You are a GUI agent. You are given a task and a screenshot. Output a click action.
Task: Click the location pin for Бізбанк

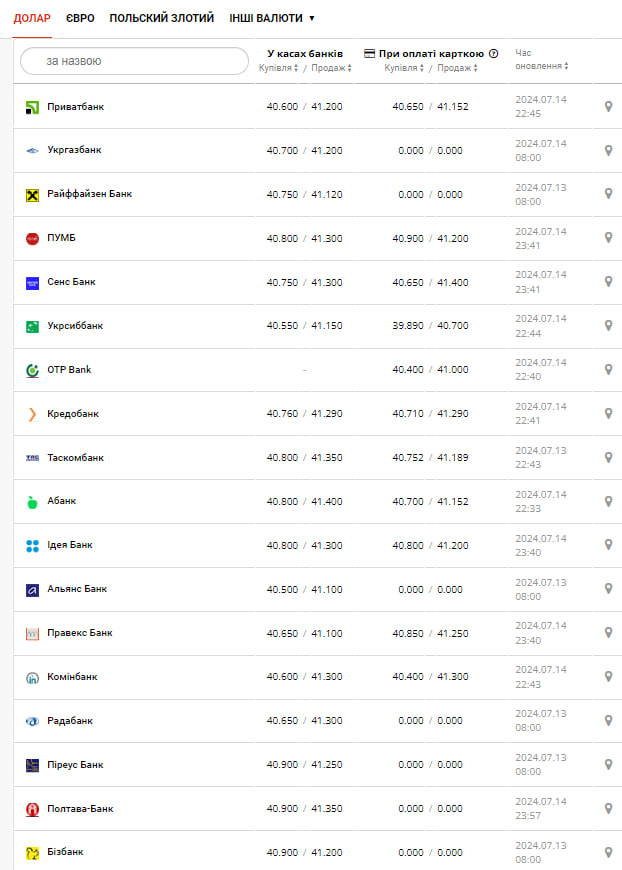[x=608, y=853]
